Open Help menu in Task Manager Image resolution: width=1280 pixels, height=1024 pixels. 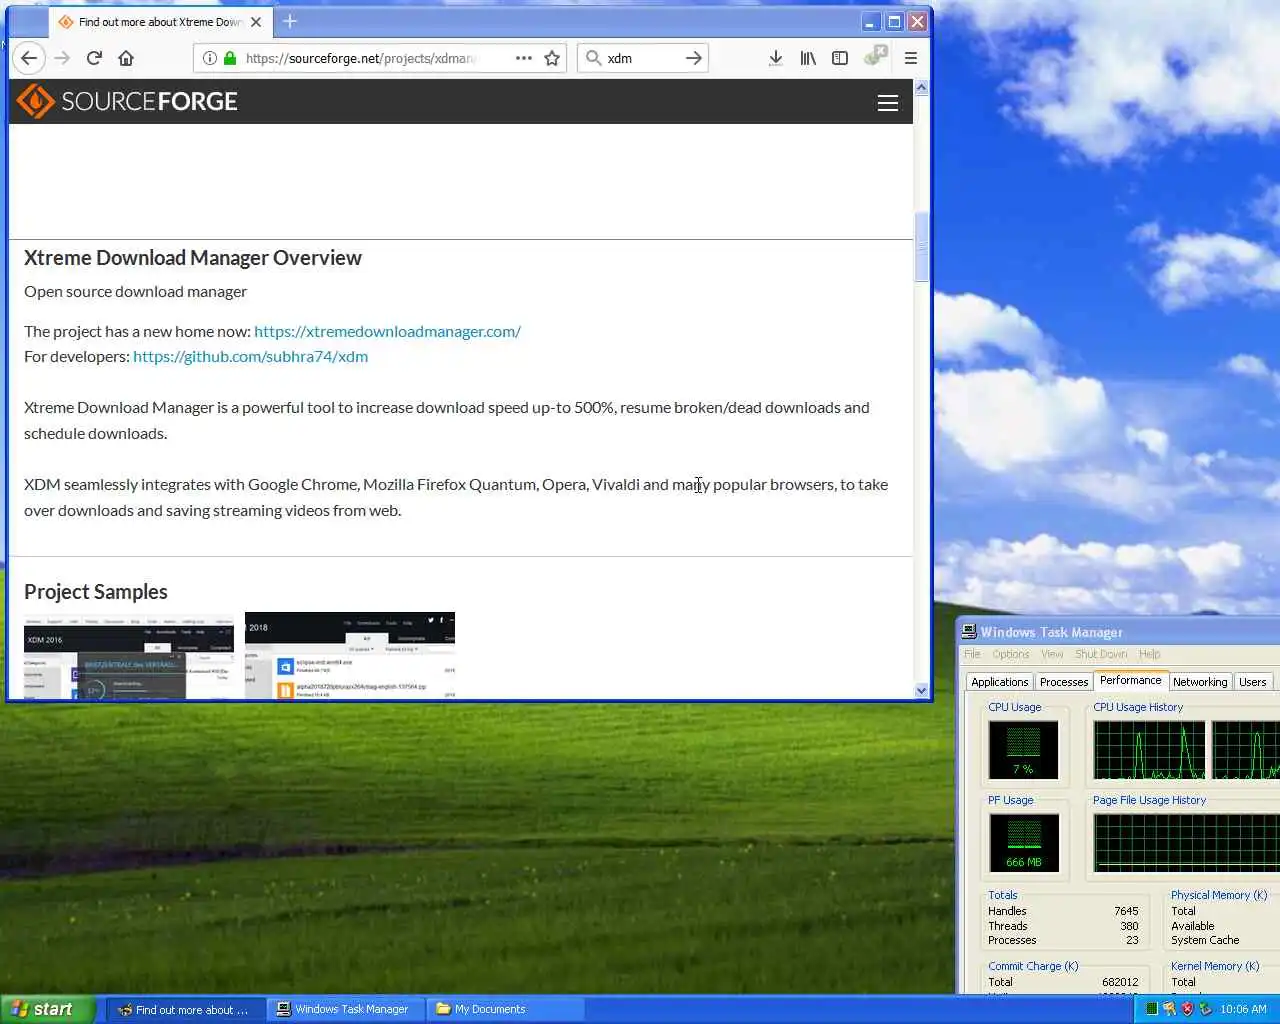coord(1150,654)
